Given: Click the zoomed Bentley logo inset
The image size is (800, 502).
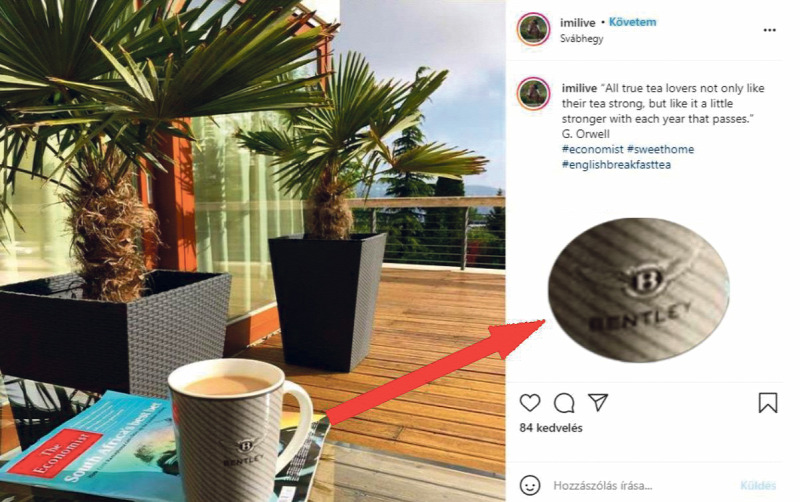Looking at the screenshot, I should pos(639,289).
